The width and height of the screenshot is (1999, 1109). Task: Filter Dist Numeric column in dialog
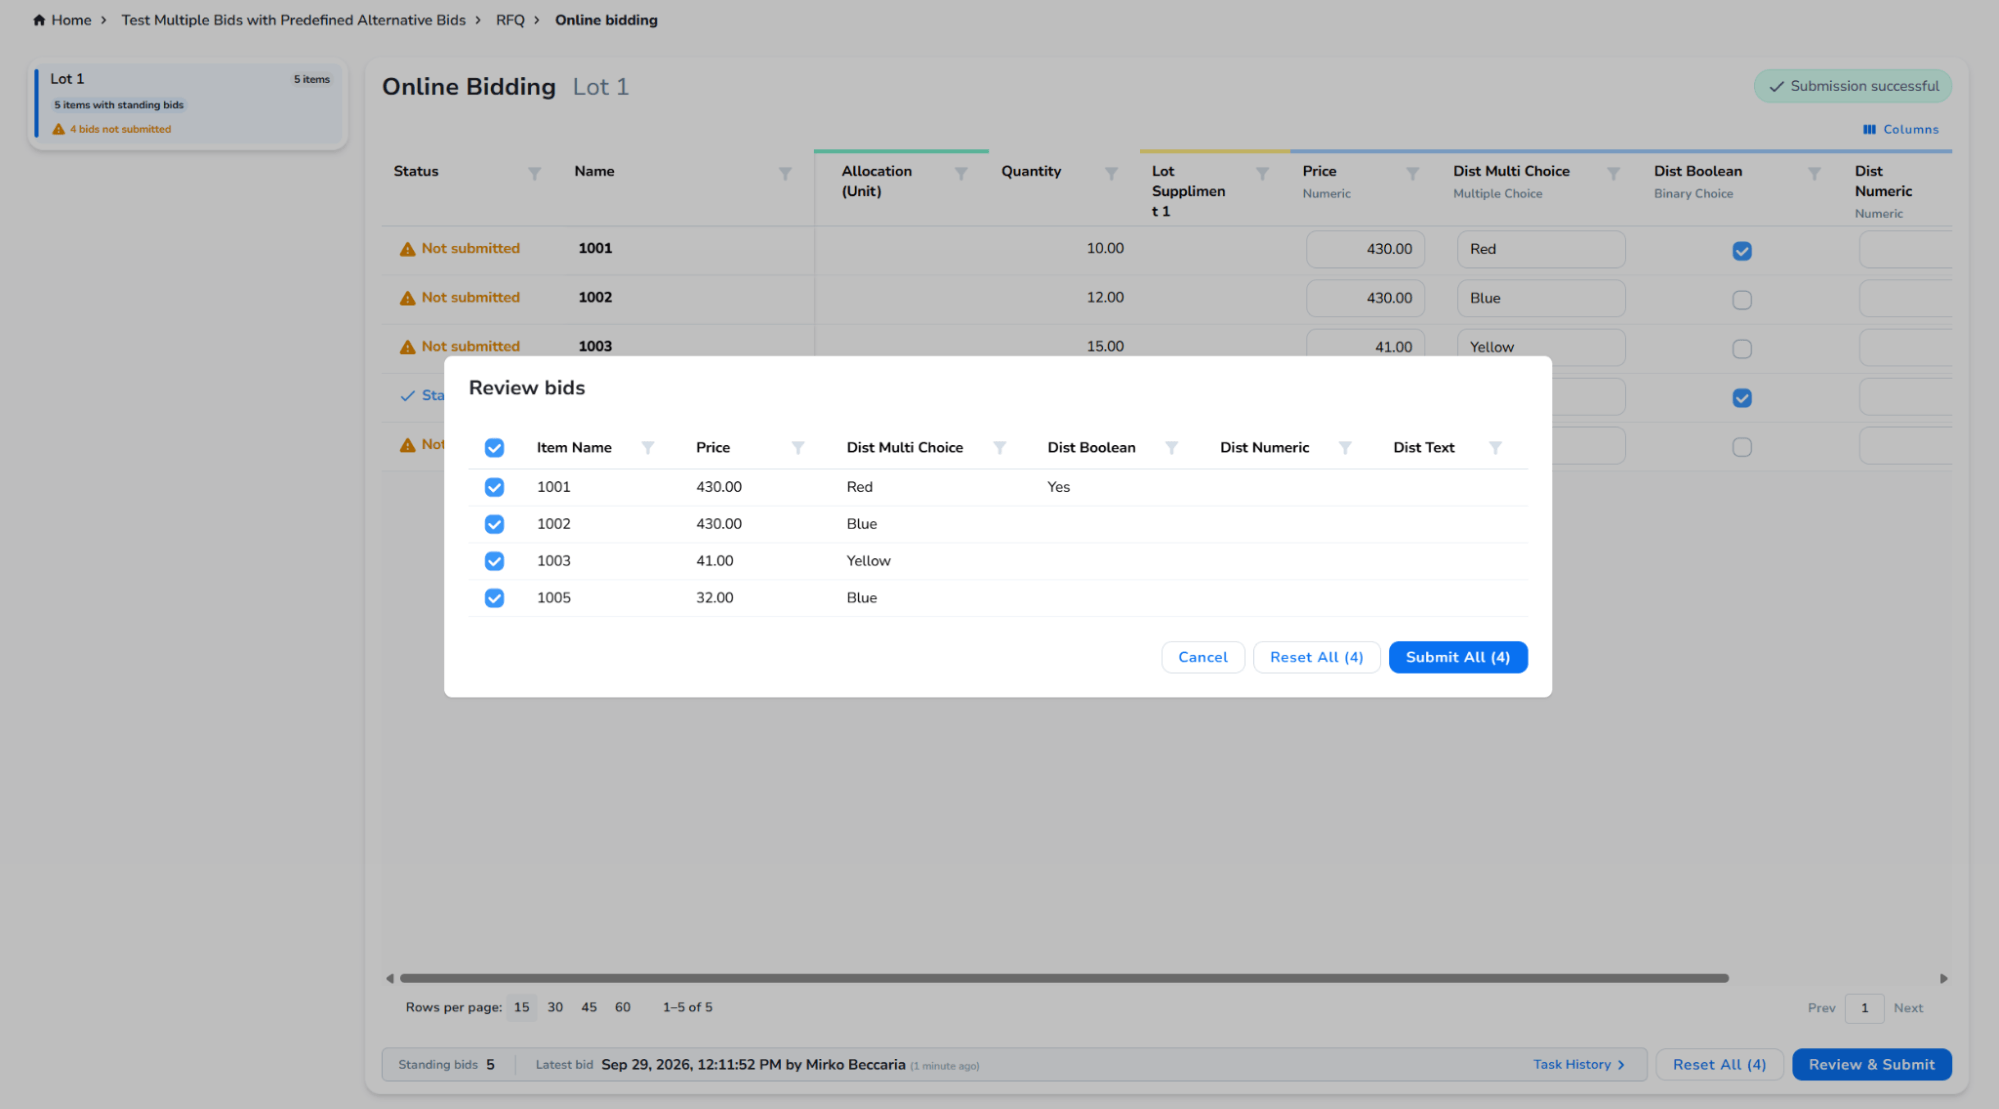click(x=1345, y=448)
